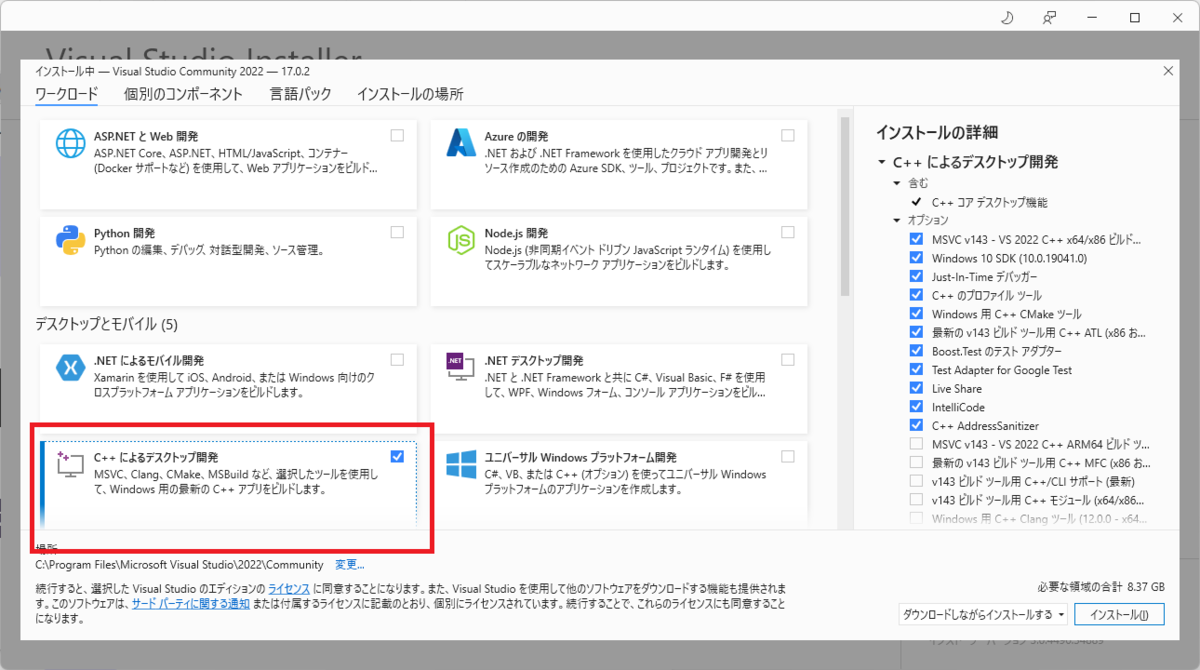Collapse the C++ によるデスクトップ開発 details tree
This screenshot has height=670, width=1200.
click(x=881, y=162)
